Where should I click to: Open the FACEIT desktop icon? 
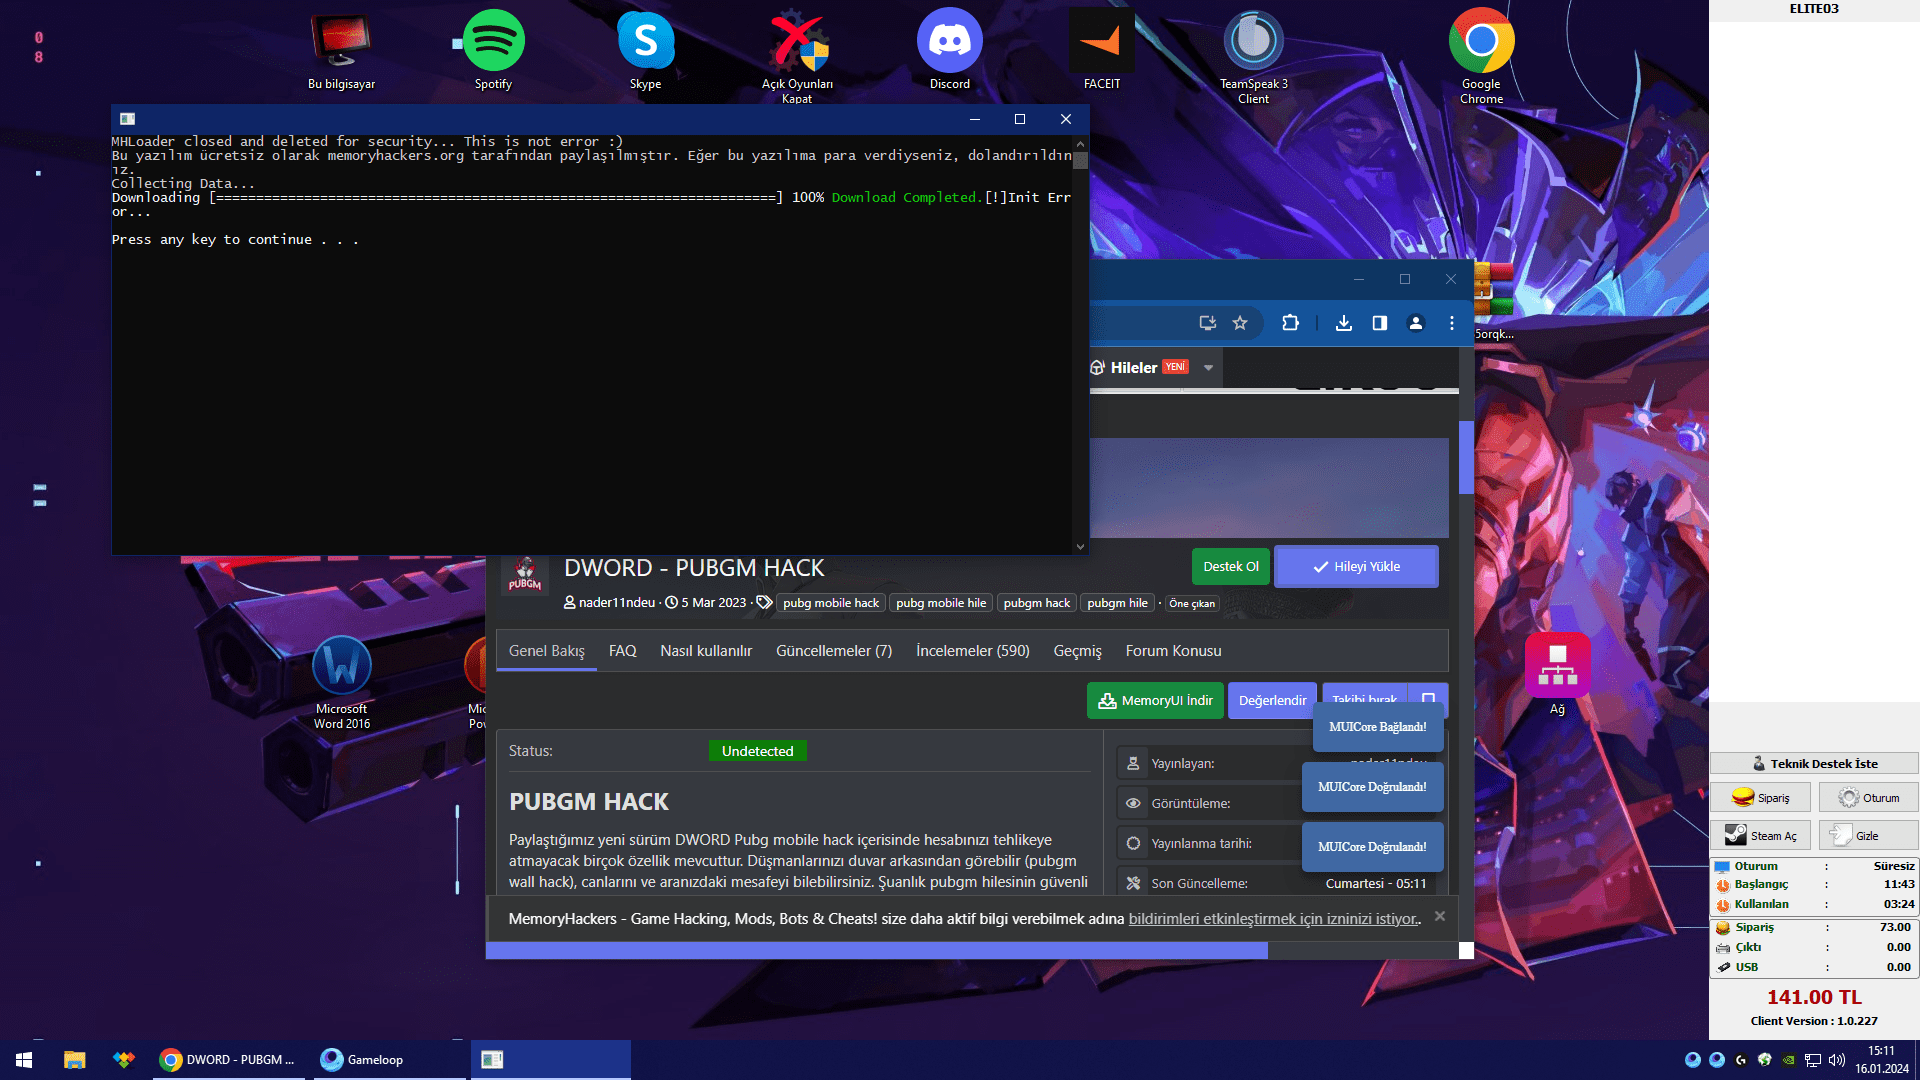tap(1101, 50)
